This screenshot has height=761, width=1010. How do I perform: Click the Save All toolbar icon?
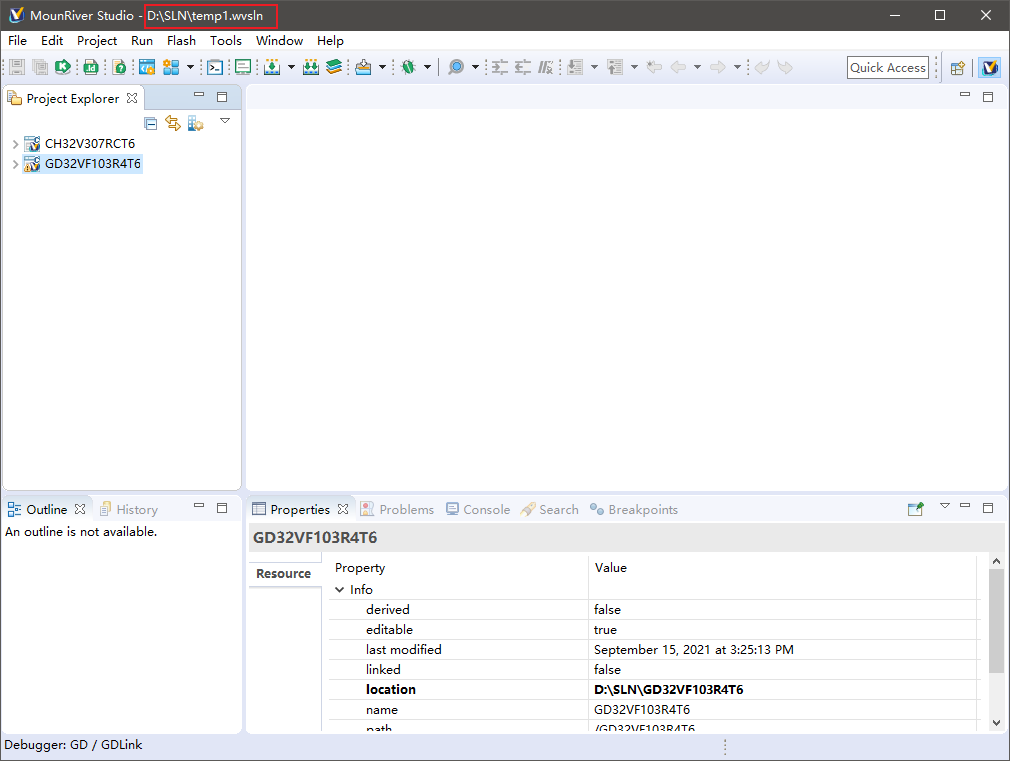pos(40,67)
